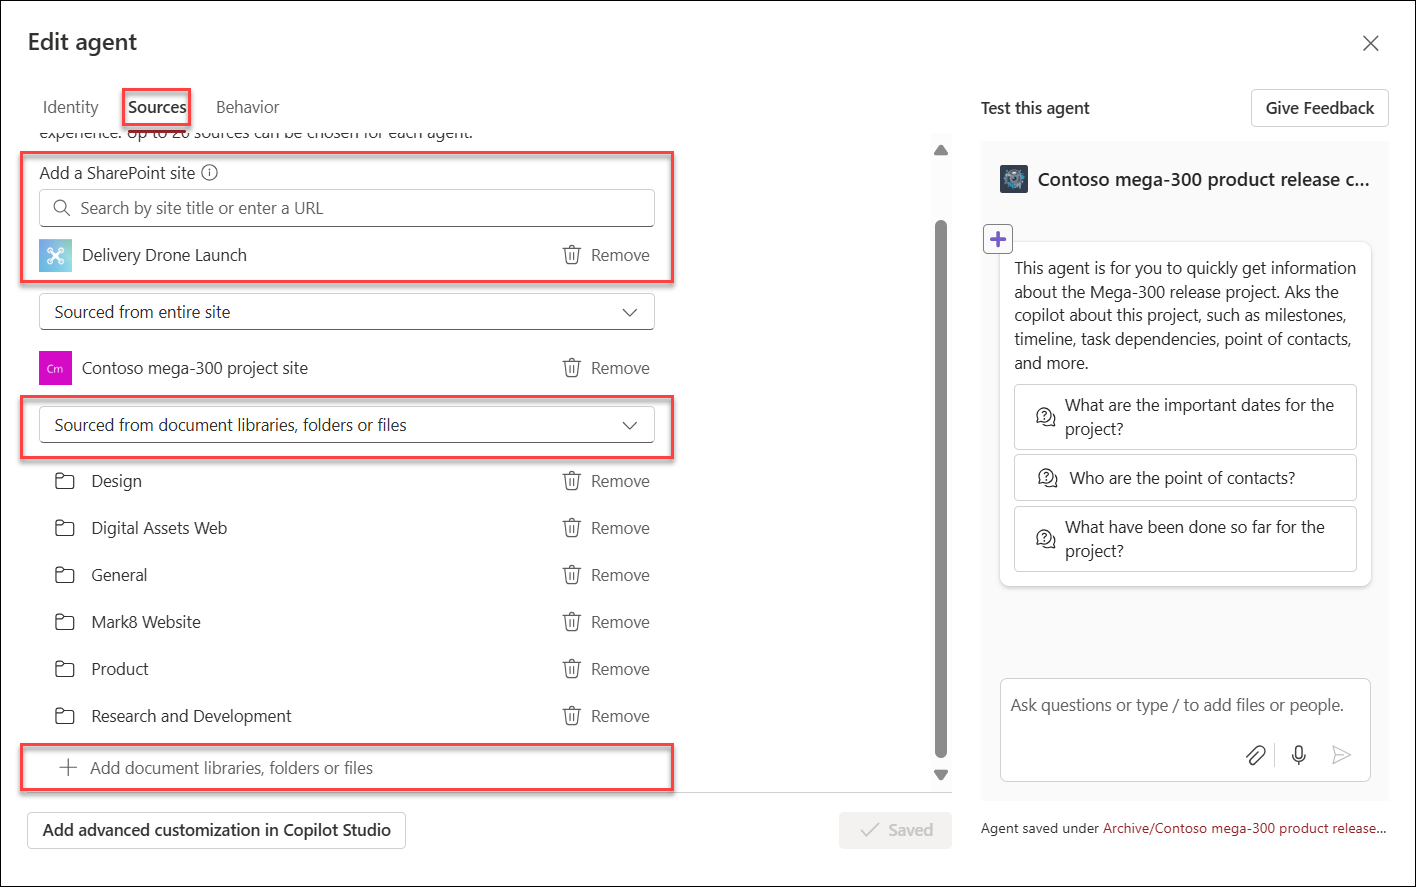Click inside the Ask questions input field
Viewport: 1416px width, 887px height.
(x=1150, y=704)
